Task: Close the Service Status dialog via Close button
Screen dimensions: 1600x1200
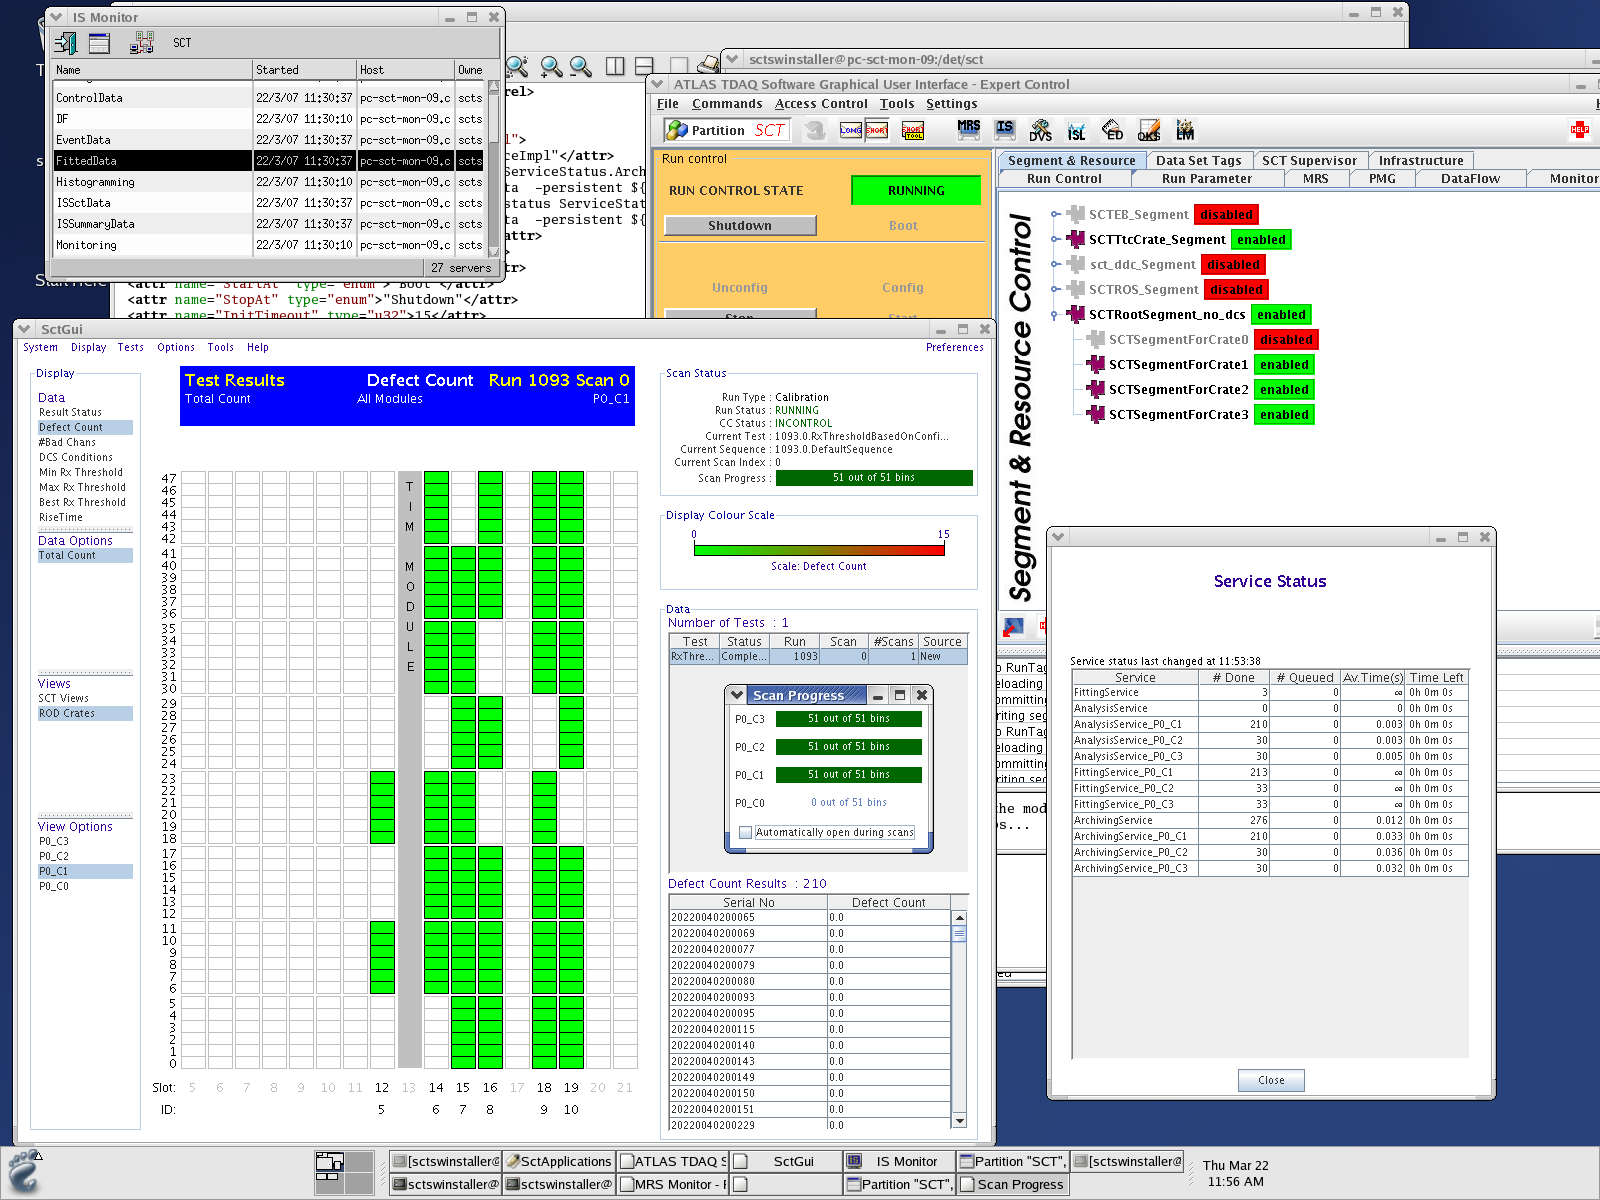Action: coord(1271,1080)
